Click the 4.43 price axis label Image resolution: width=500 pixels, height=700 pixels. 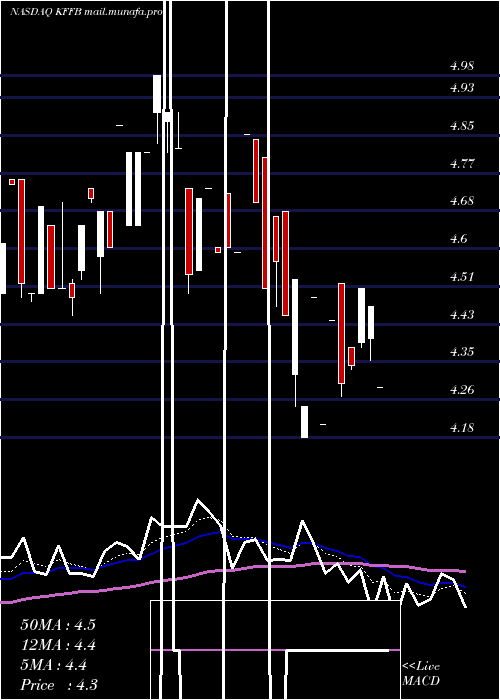[462, 315]
